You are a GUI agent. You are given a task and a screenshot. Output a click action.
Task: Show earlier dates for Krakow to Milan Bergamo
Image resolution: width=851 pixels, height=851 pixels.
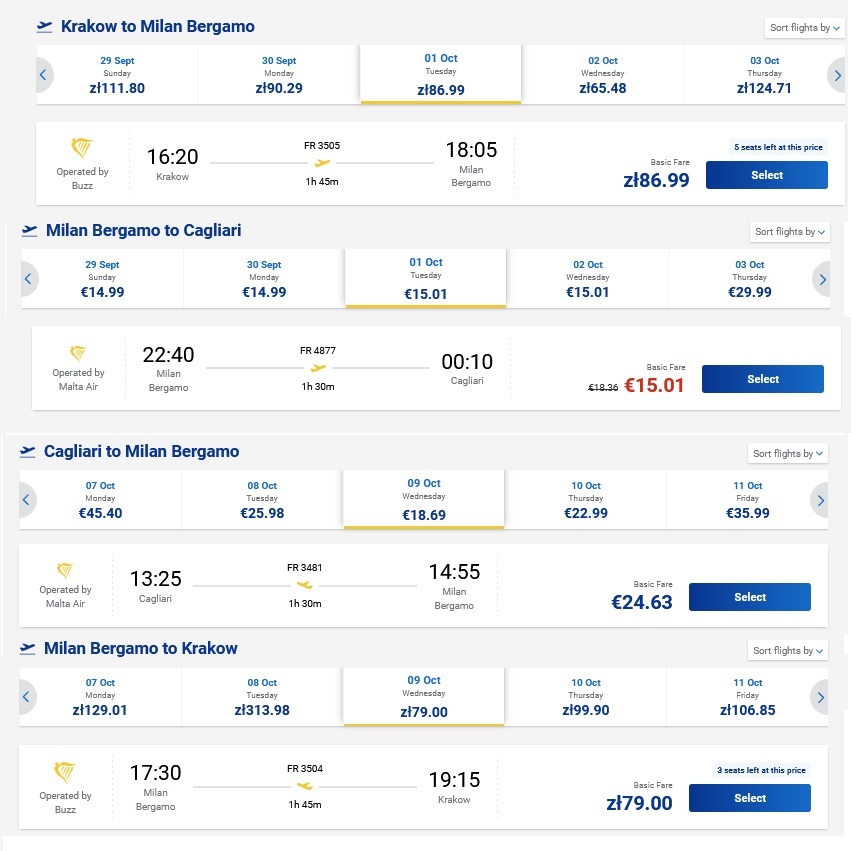coord(44,75)
